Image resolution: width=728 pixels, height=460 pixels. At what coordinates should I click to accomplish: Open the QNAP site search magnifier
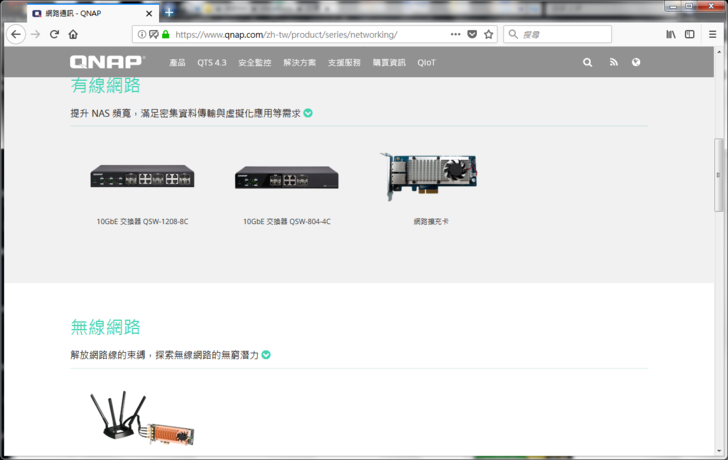587,62
